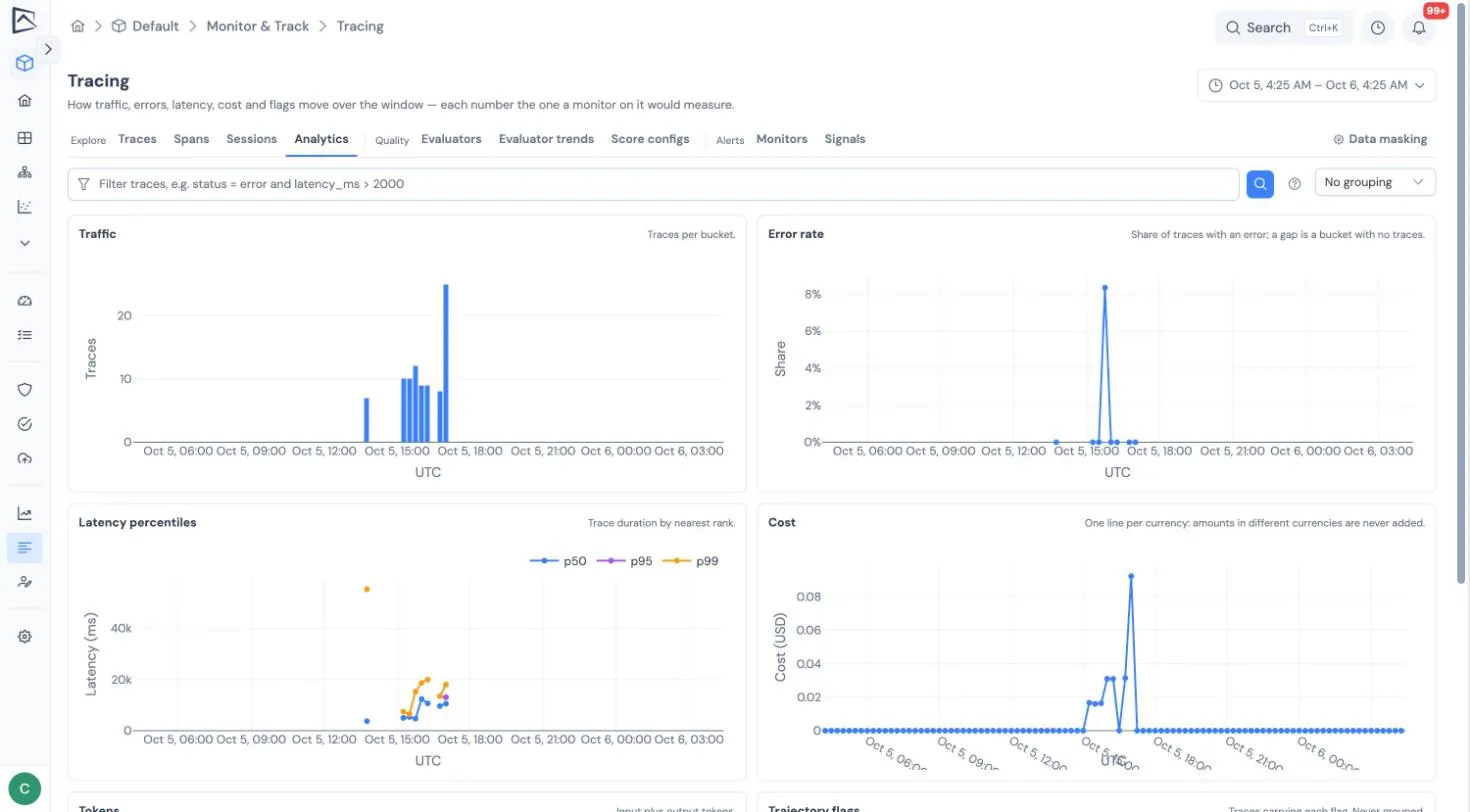Open the sidebar home page icon
The image size is (1470, 812).
click(25, 100)
